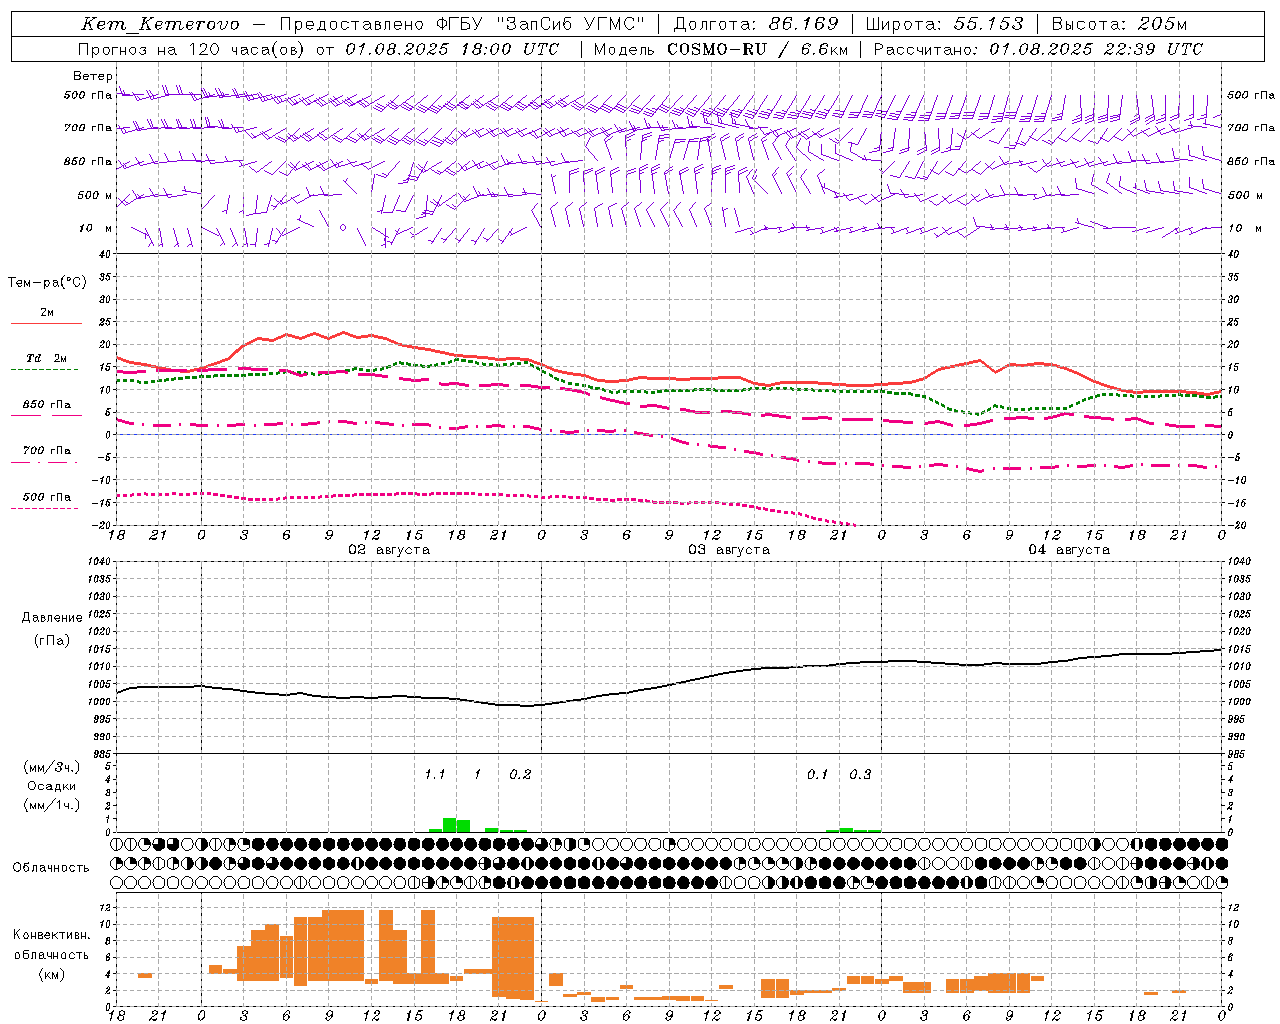
Task: Click the Облачность row label
Action: 51,868
